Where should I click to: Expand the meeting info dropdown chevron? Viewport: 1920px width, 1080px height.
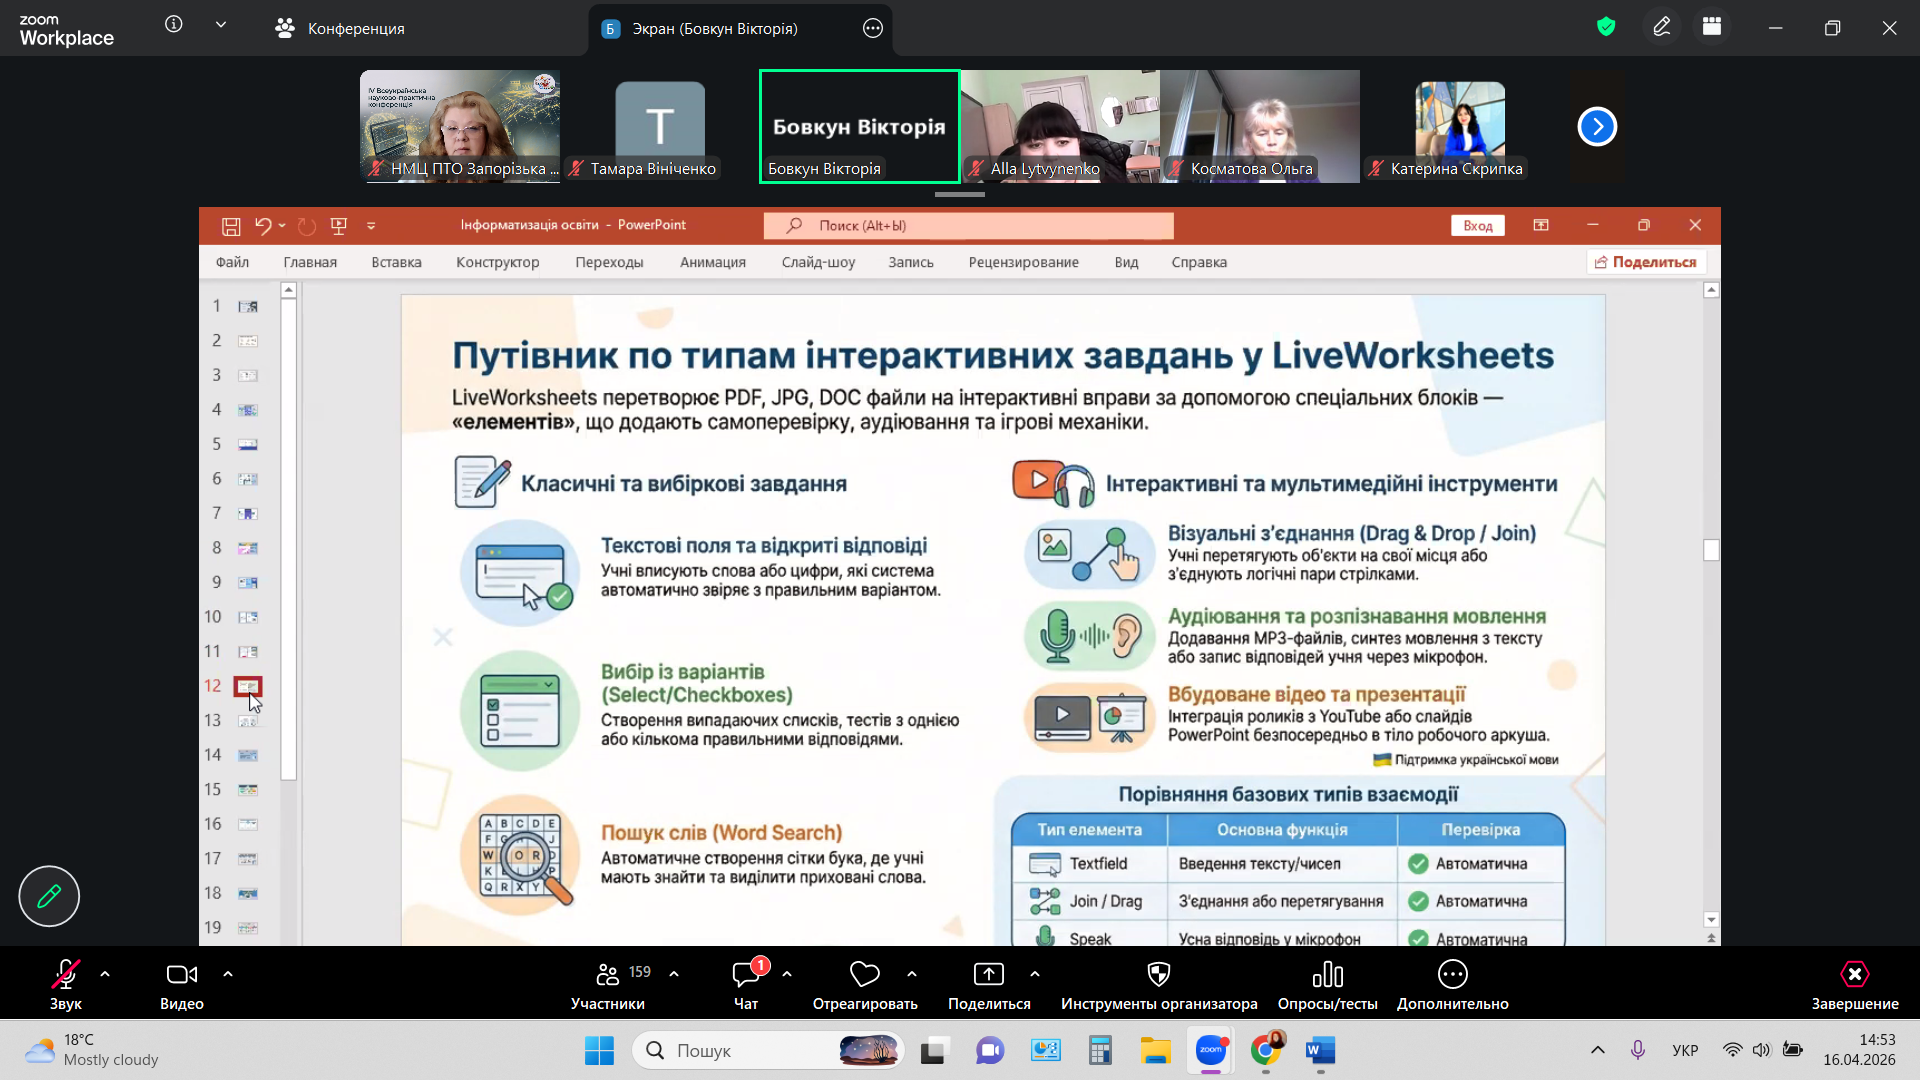(221, 25)
